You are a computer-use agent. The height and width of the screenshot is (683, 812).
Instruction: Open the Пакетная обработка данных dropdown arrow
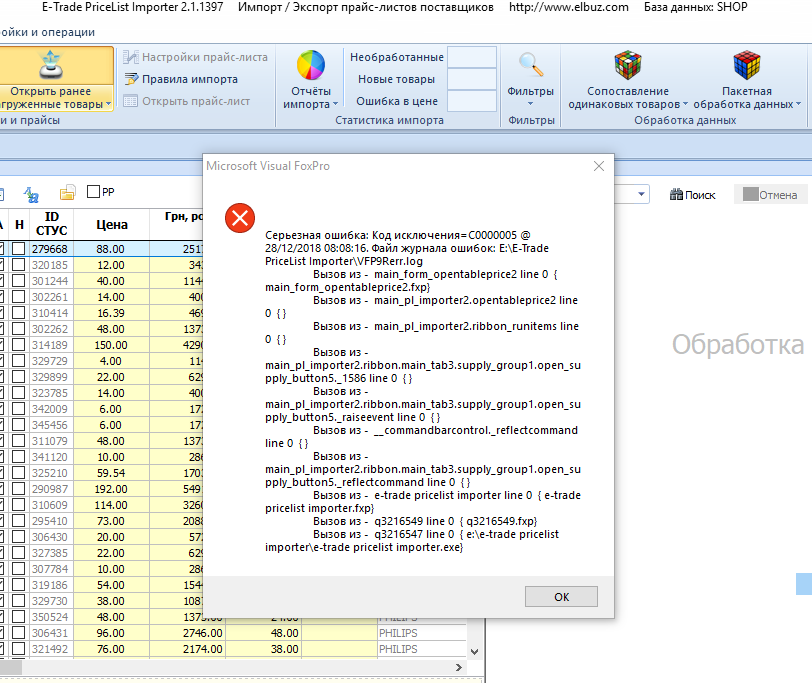[798, 104]
